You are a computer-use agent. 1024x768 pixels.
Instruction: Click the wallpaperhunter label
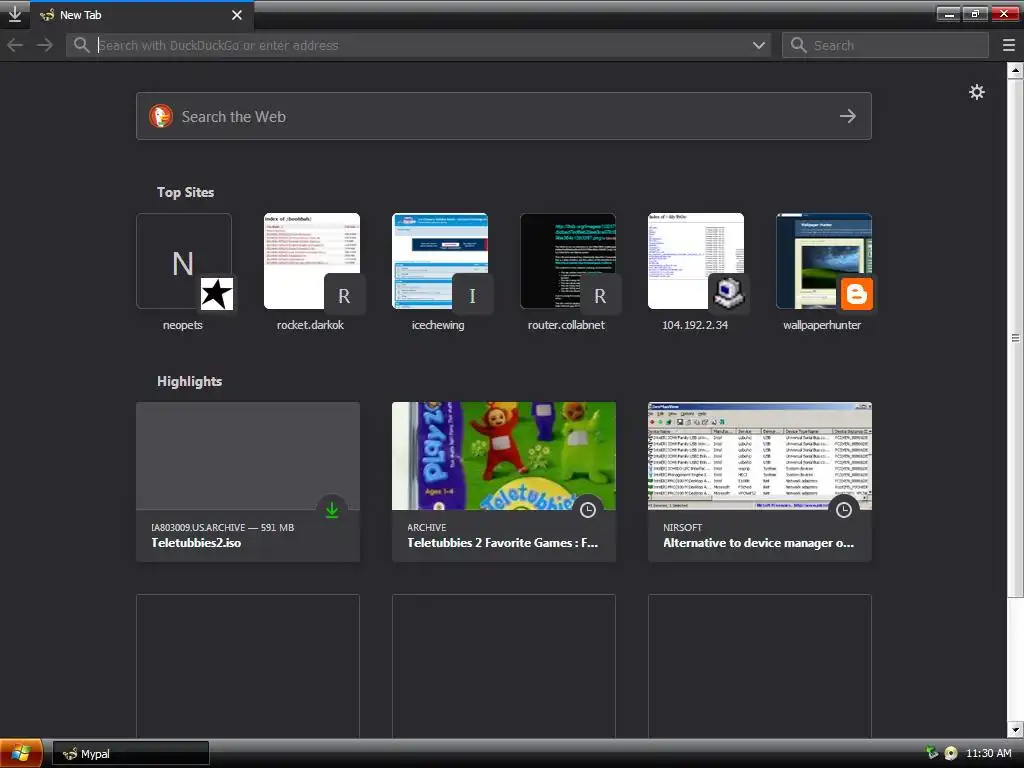822,325
